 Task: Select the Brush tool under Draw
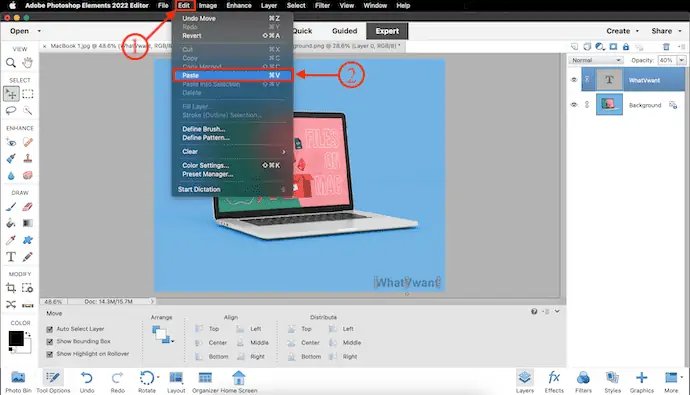click(x=11, y=206)
